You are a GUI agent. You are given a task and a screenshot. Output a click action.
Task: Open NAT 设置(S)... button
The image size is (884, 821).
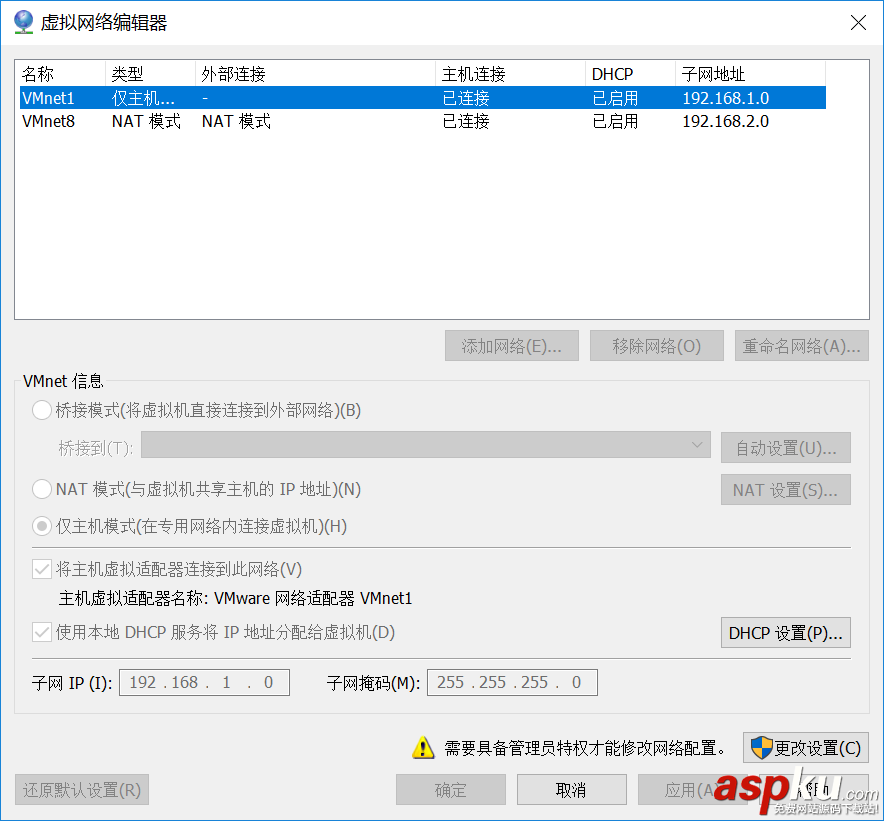(785, 489)
